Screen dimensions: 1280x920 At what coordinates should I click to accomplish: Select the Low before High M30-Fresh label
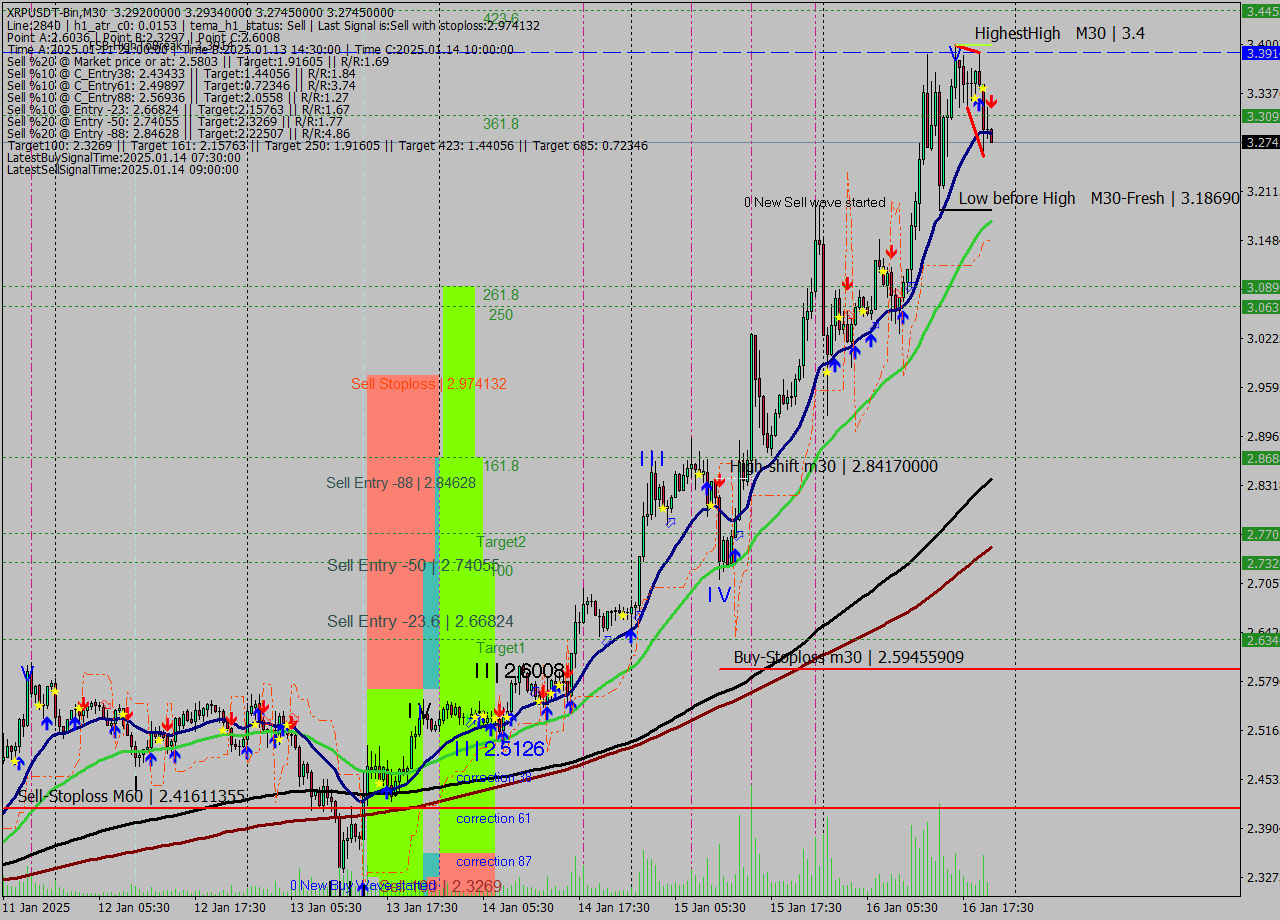point(1099,199)
